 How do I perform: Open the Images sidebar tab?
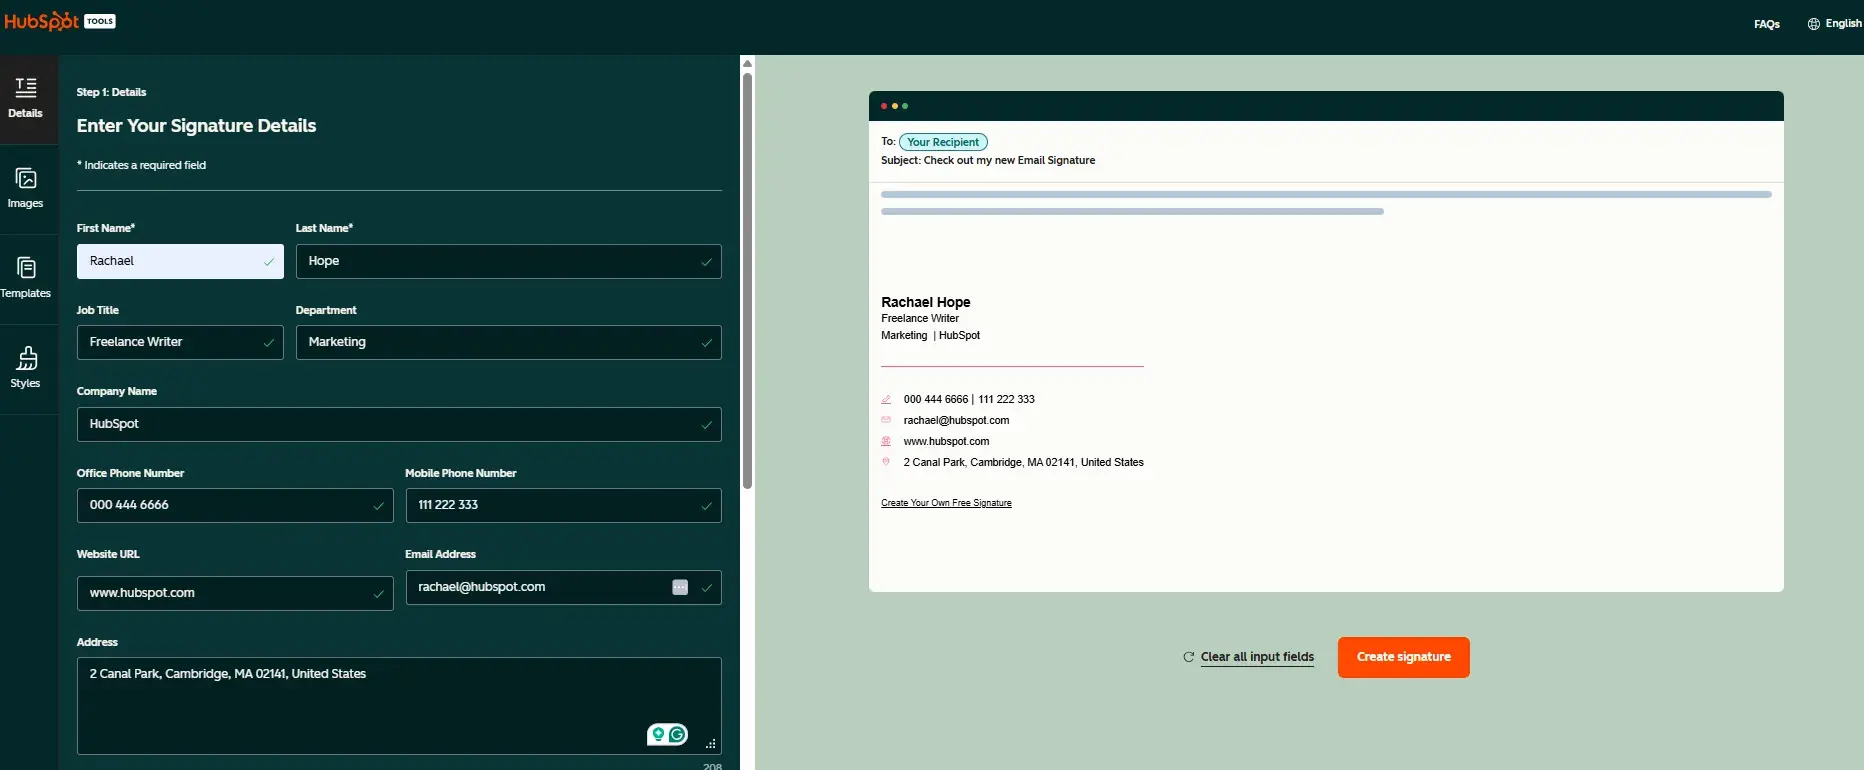(x=26, y=189)
